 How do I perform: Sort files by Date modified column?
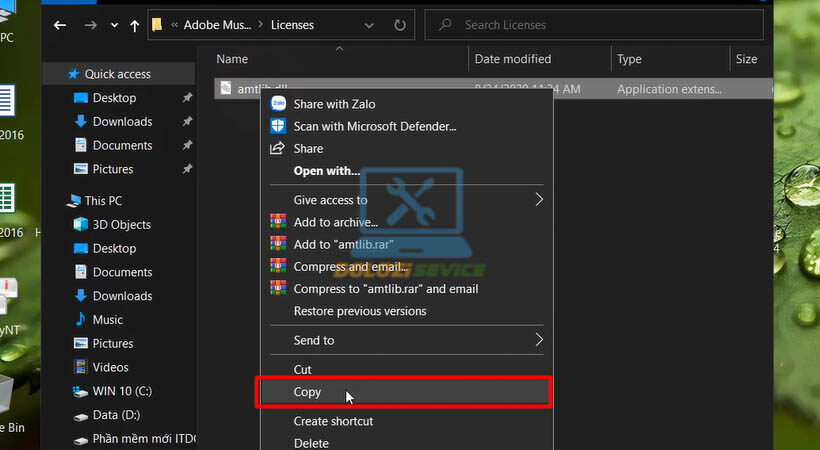click(x=512, y=59)
